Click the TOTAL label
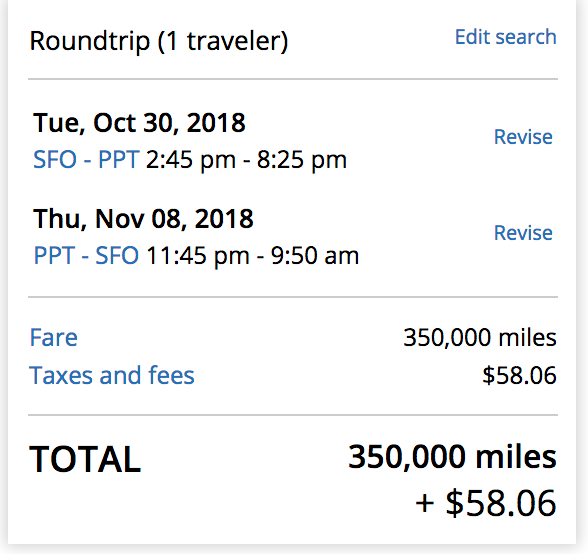The height and width of the screenshot is (554, 588). (85, 459)
